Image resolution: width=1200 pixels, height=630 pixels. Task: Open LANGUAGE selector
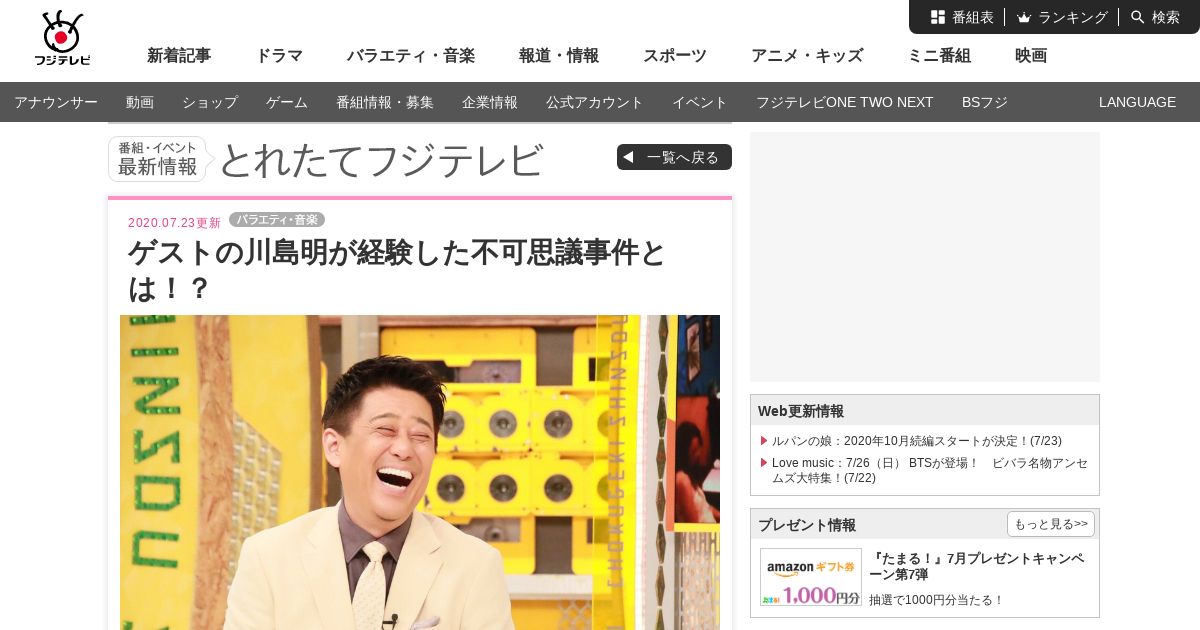pos(1137,102)
